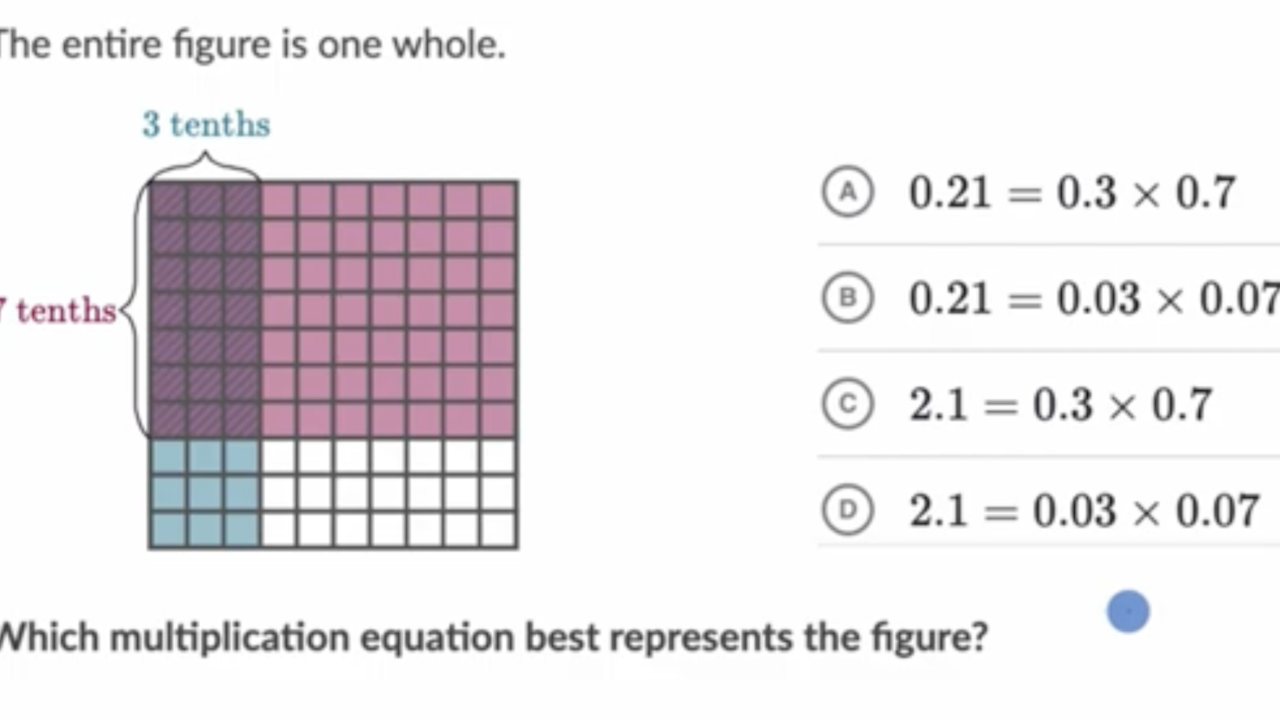This screenshot has width=1280, height=720.
Task: Click the curly brace above the grid
Action: [205, 165]
